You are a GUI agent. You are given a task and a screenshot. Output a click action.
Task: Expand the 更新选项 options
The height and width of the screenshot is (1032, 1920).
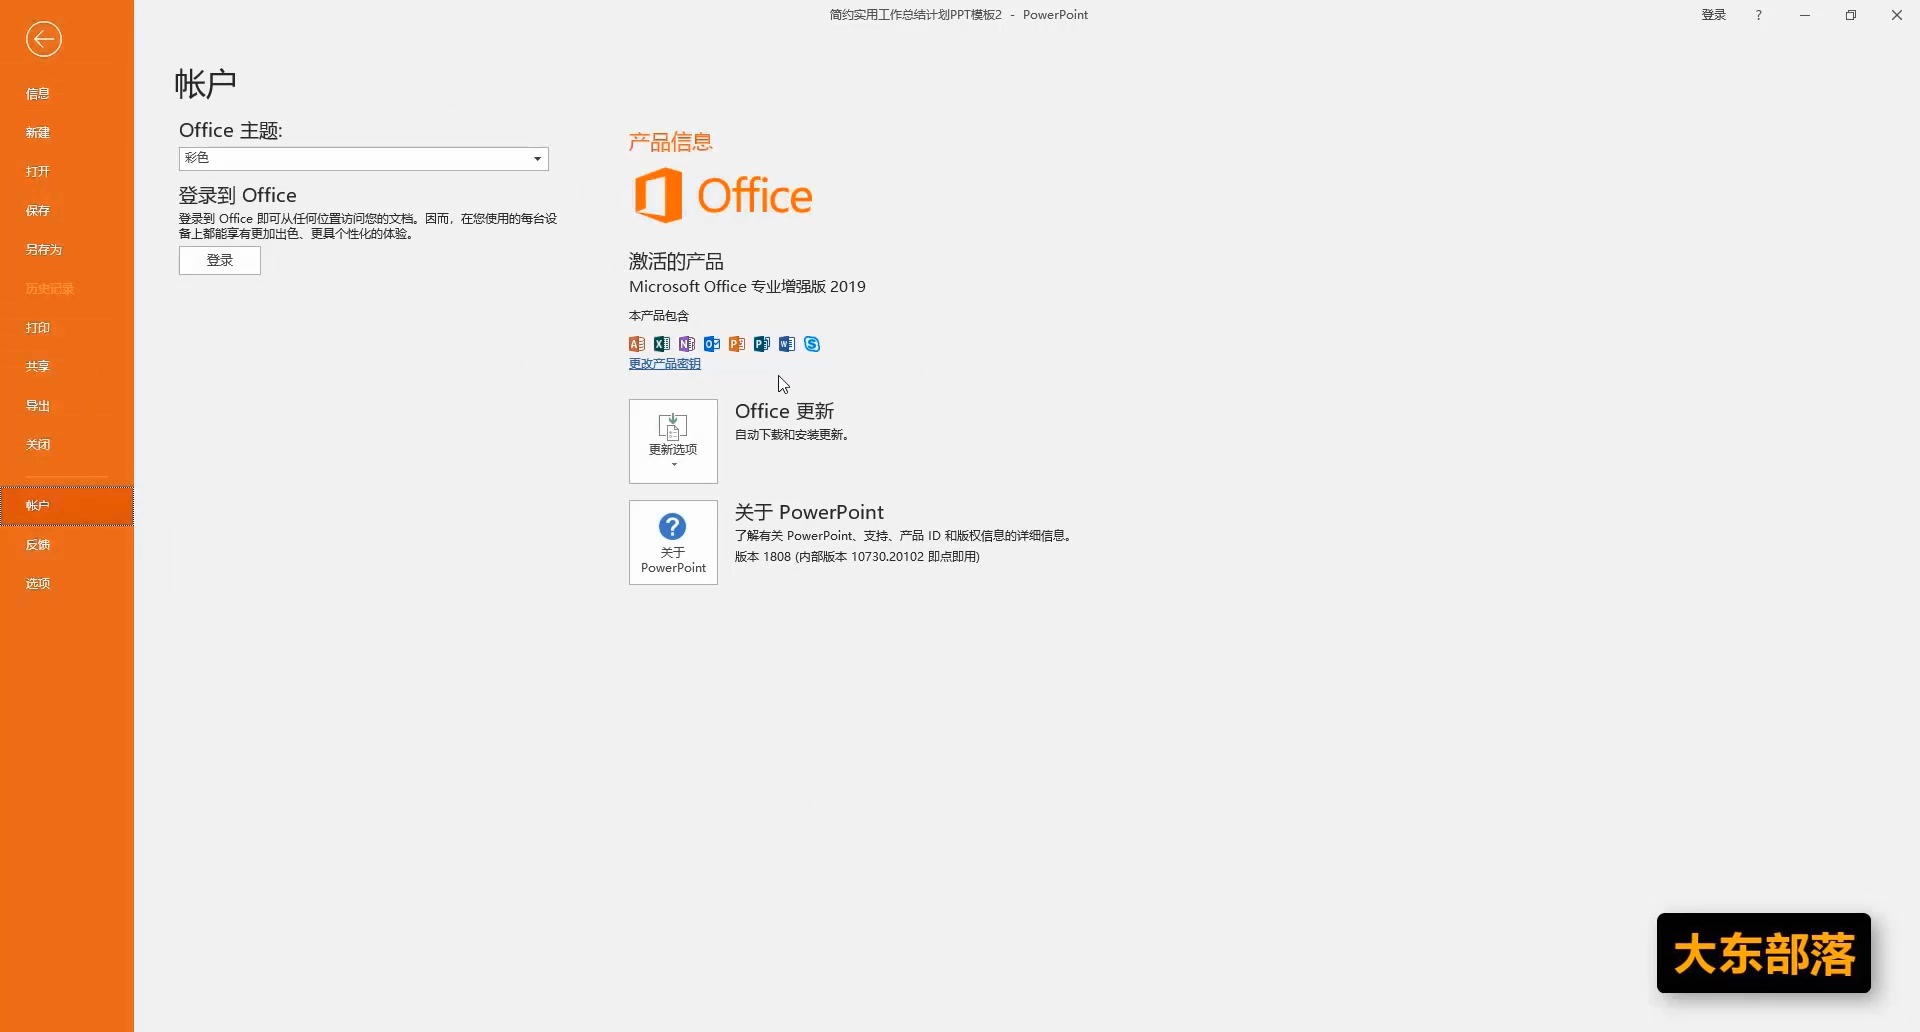pyautogui.click(x=673, y=441)
